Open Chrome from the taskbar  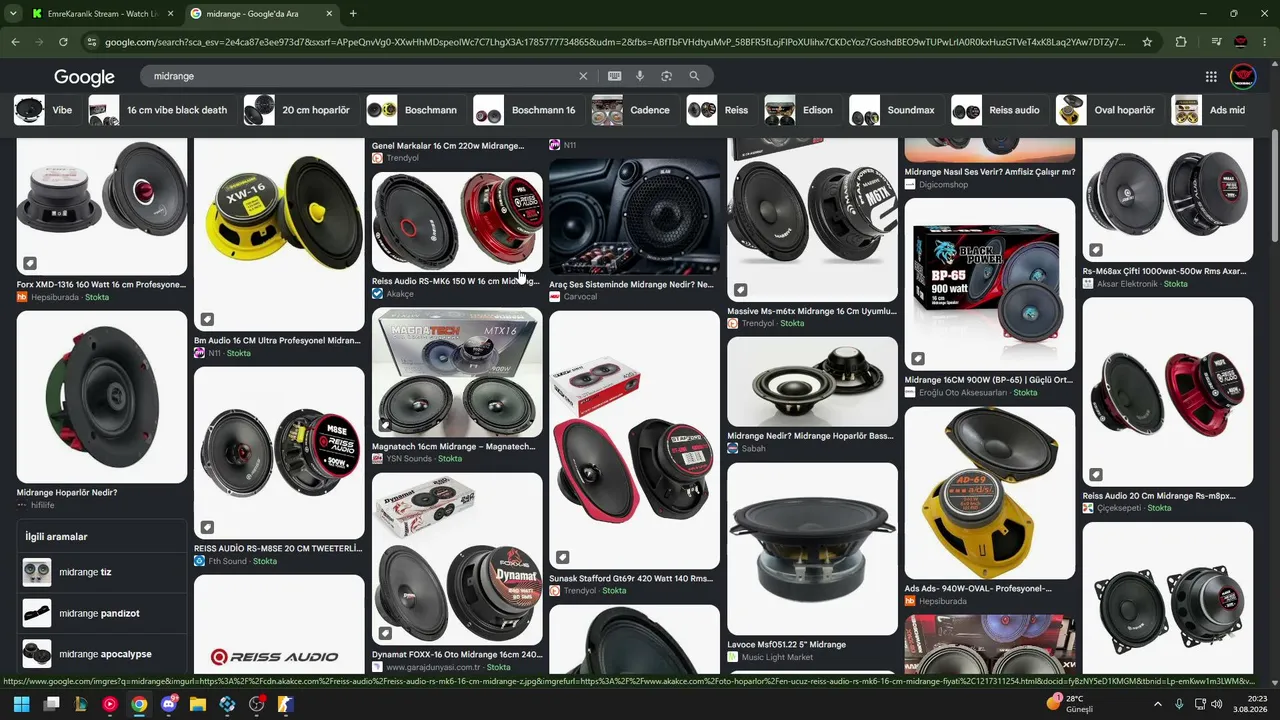(x=139, y=704)
